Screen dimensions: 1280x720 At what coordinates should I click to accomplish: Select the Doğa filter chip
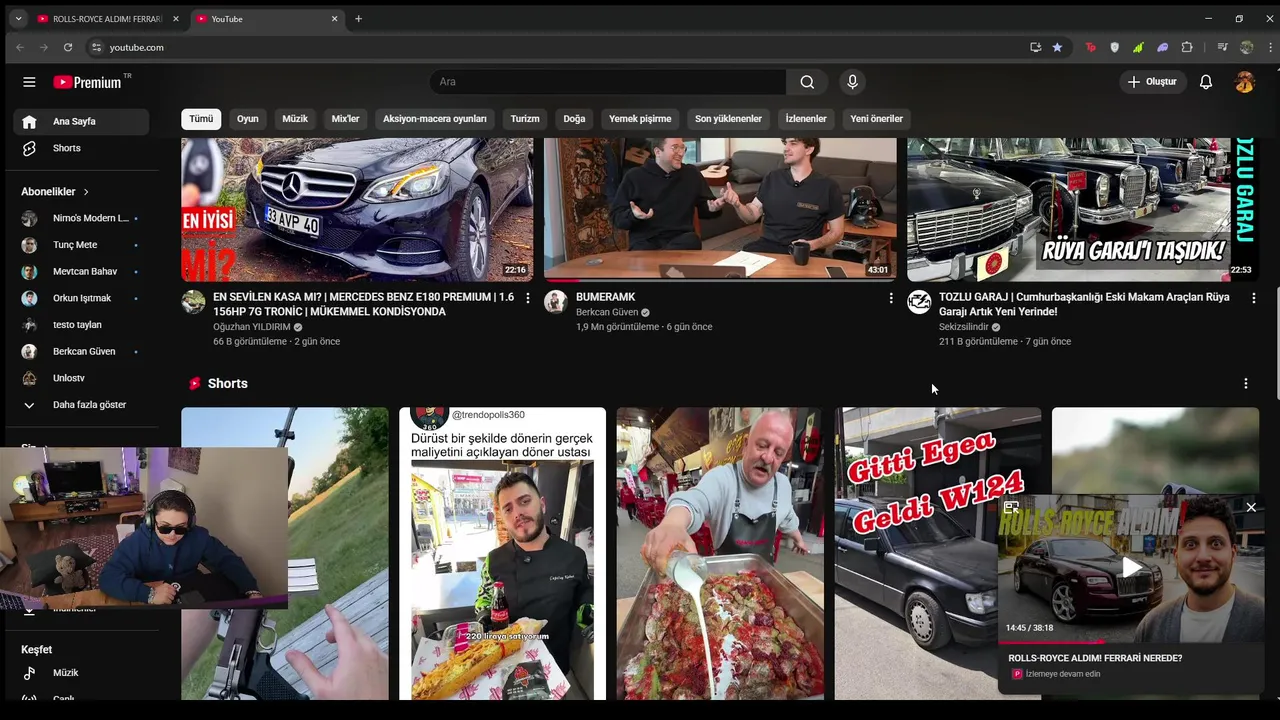574,119
